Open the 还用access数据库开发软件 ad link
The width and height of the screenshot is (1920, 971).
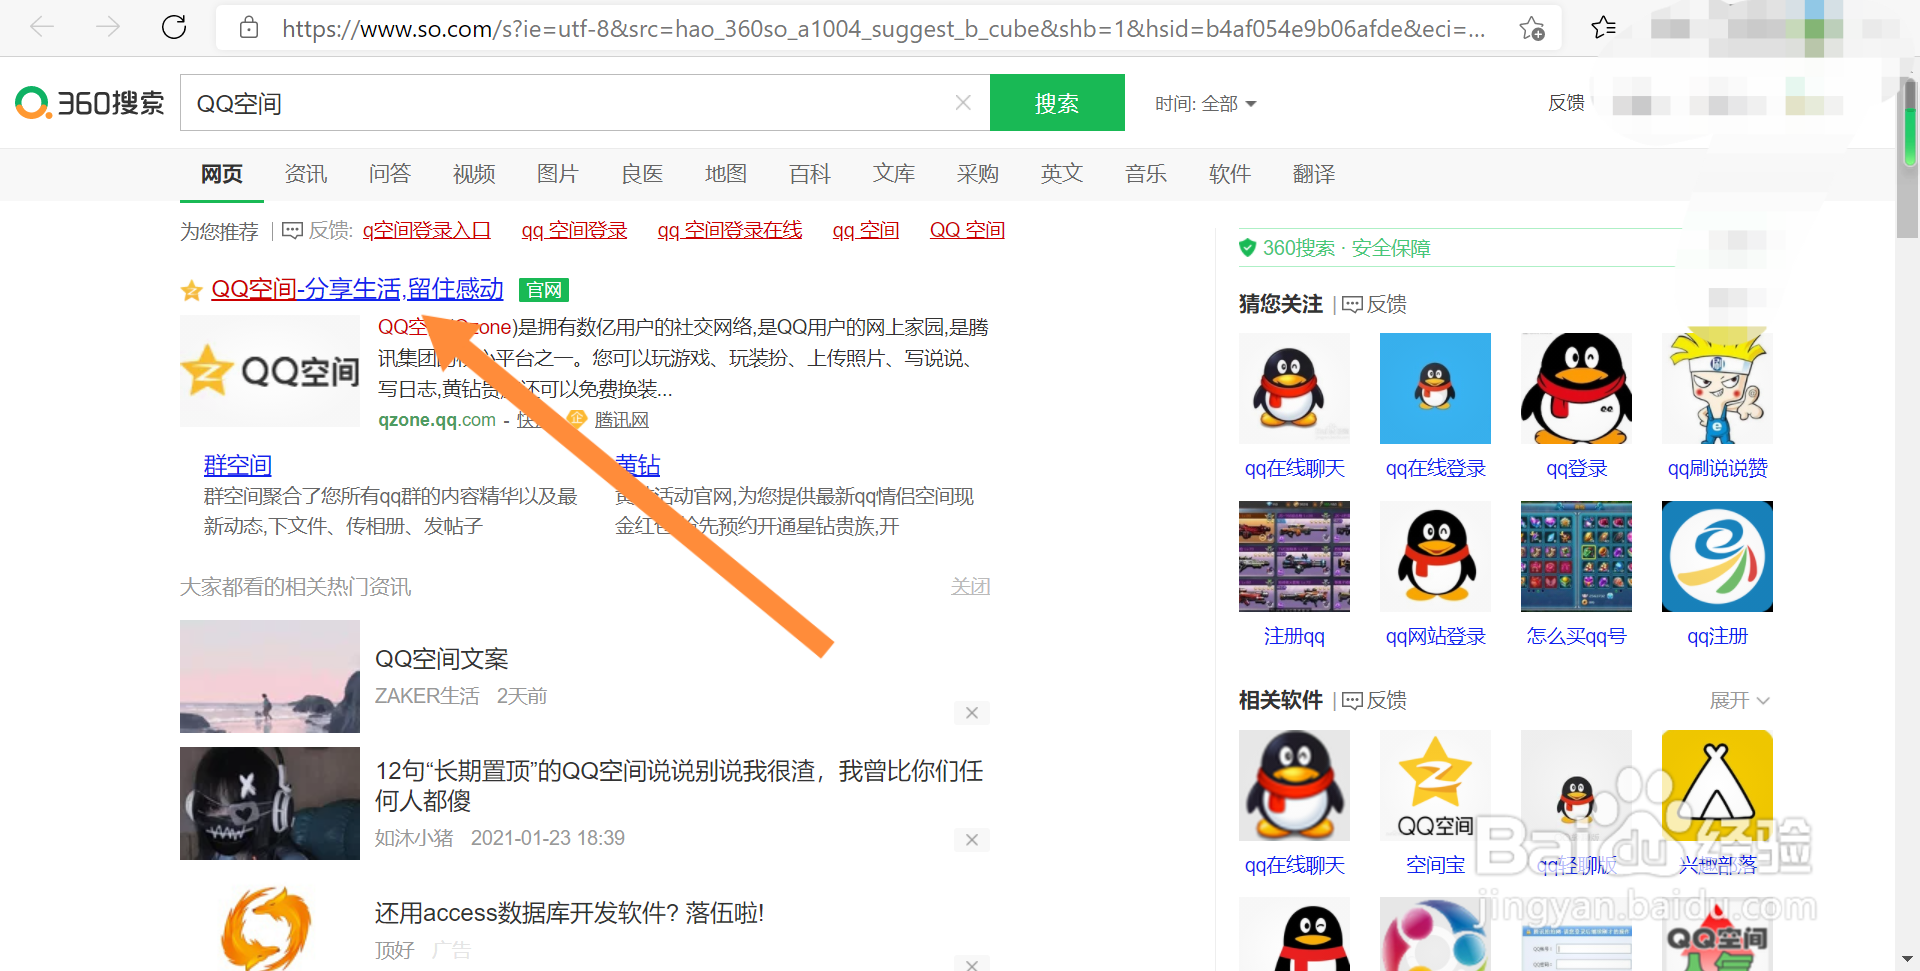click(x=569, y=913)
